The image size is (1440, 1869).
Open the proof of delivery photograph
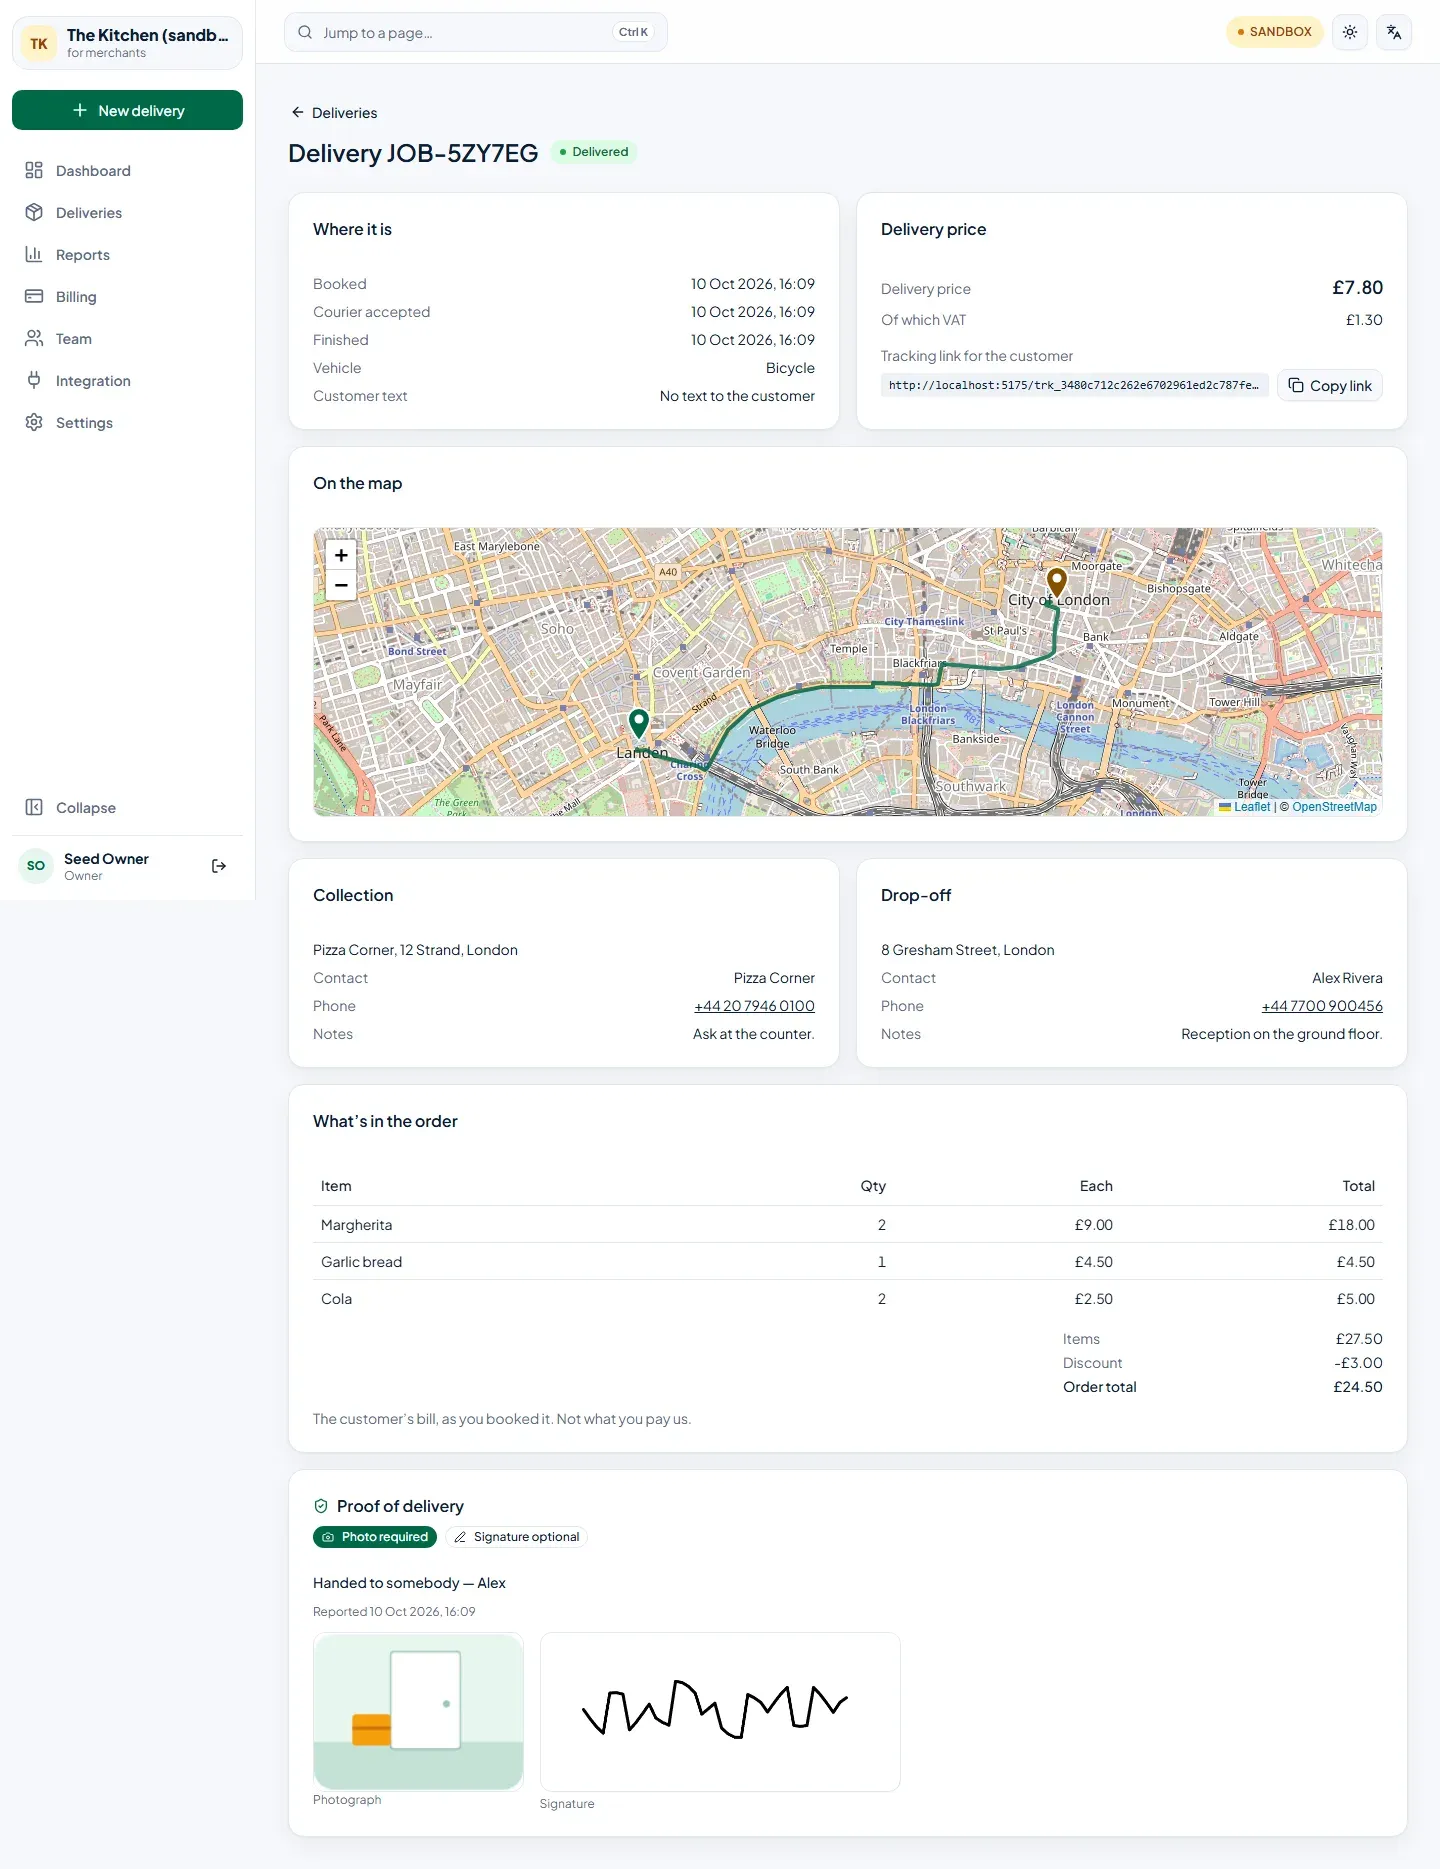click(418, 1711)
